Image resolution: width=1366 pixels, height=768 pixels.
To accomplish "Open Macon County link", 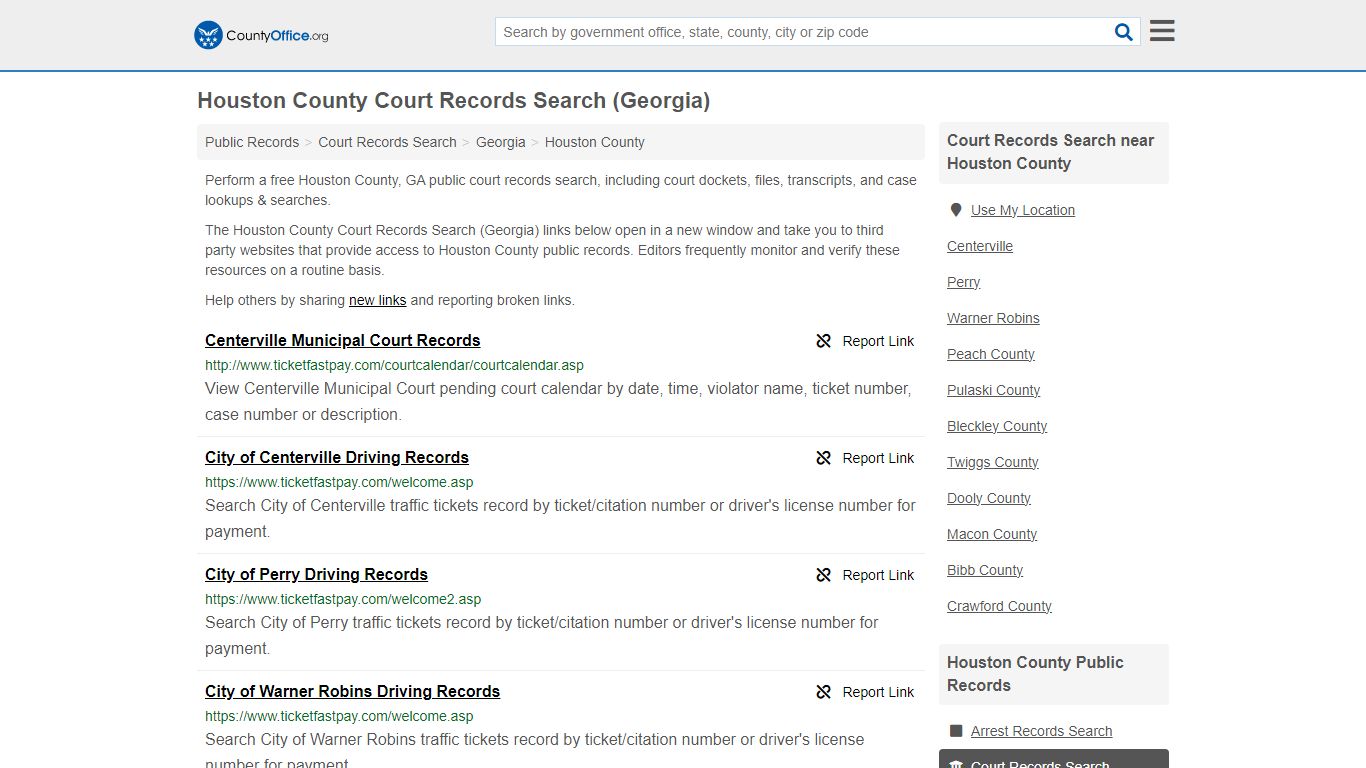I will click(x=992, y=534).
